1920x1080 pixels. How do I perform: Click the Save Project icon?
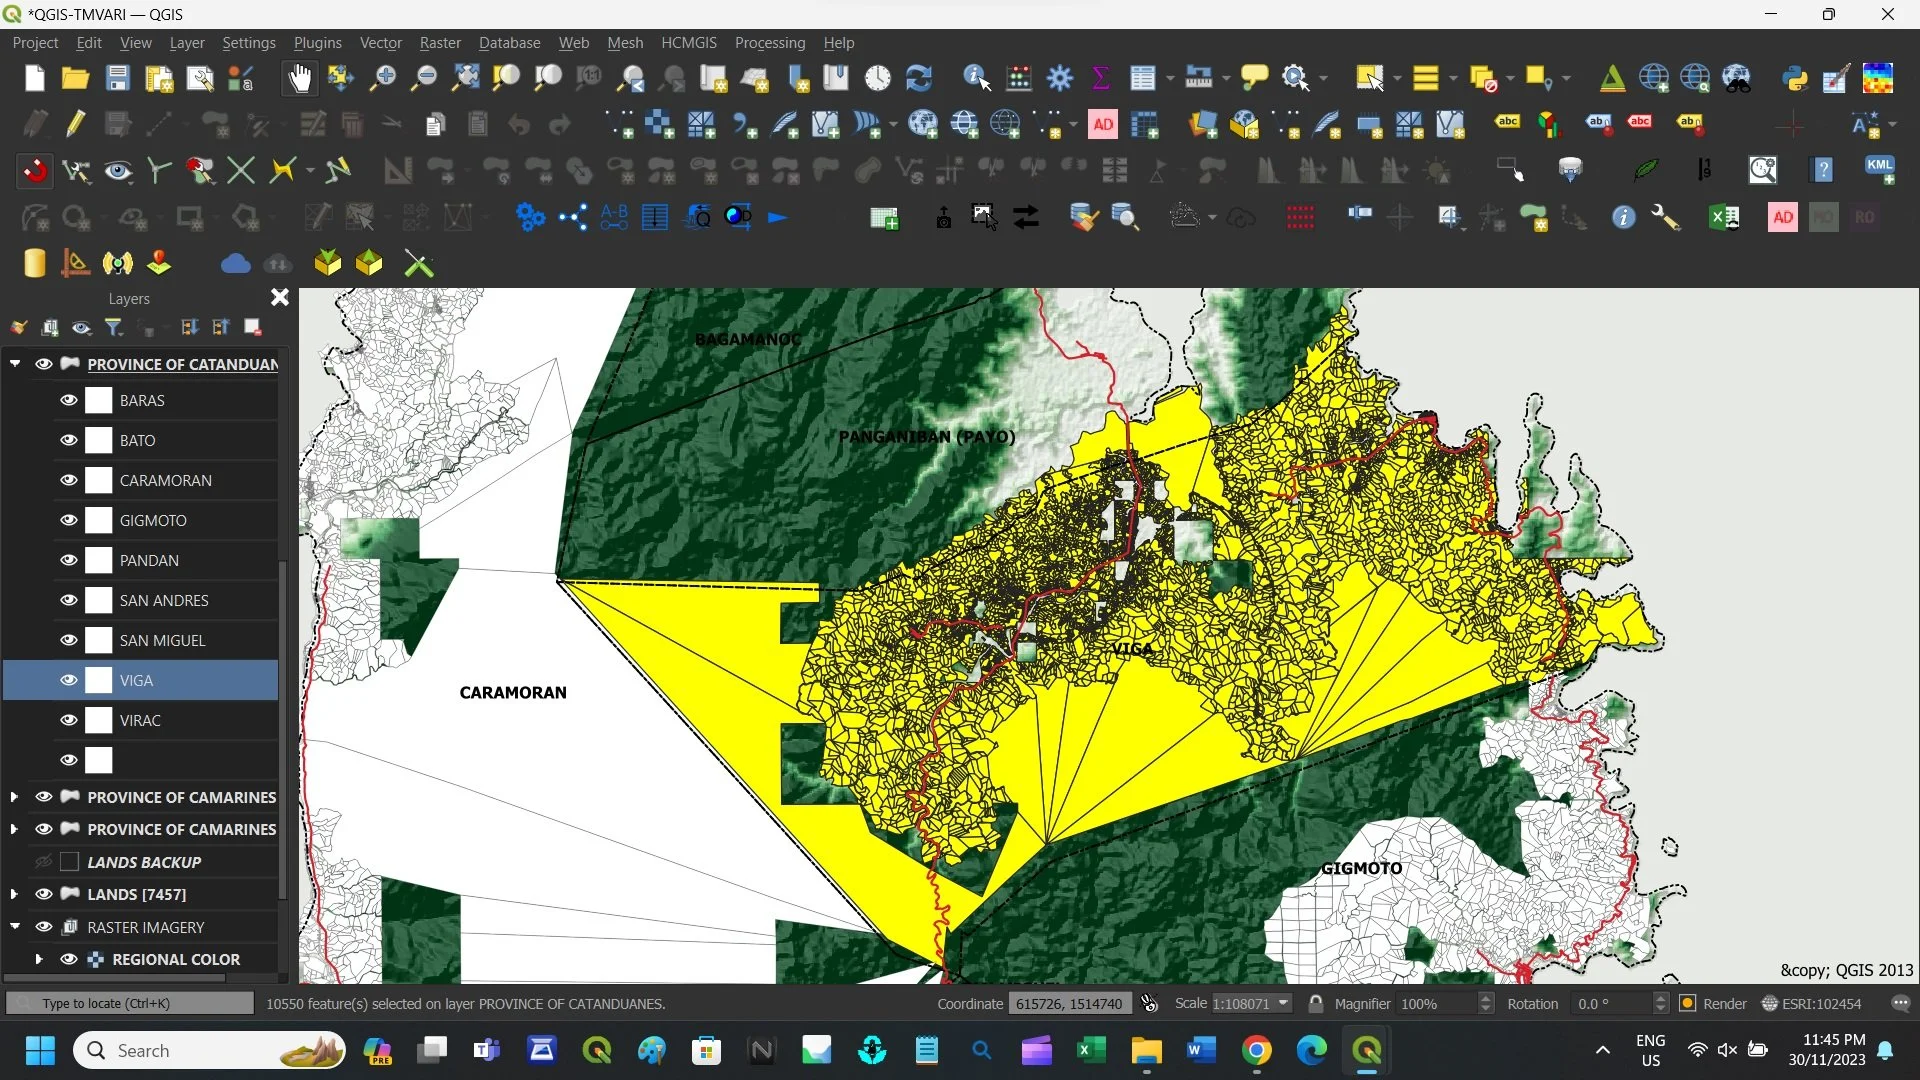(118, 78)
